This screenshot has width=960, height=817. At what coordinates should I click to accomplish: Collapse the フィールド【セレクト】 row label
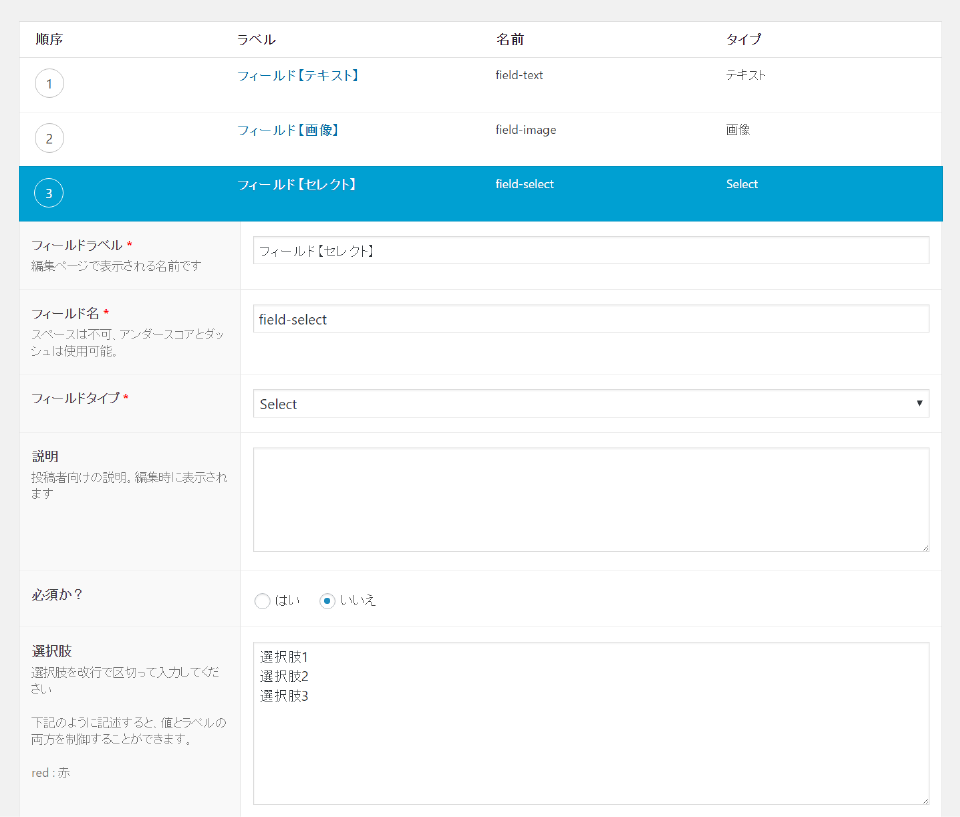click(x=297, y=184)
